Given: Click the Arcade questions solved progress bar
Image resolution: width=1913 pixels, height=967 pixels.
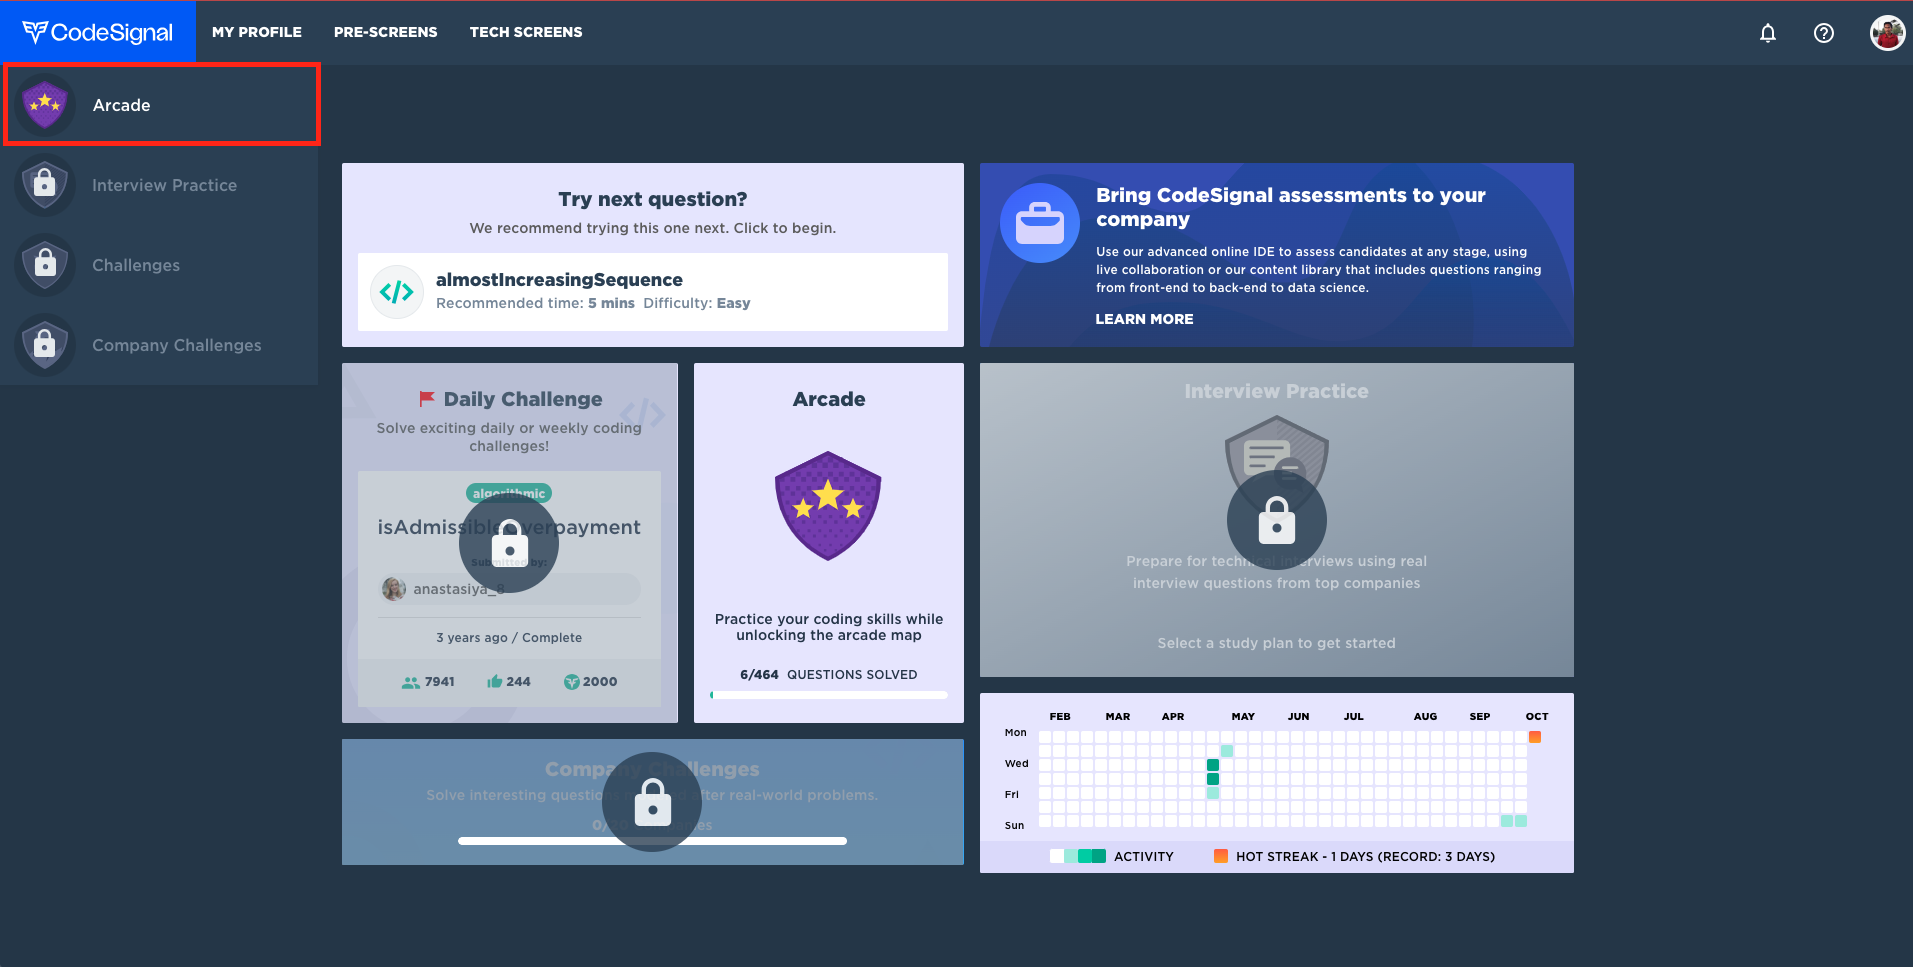Looking at the screenshot, I should click(x=829, y=695).
